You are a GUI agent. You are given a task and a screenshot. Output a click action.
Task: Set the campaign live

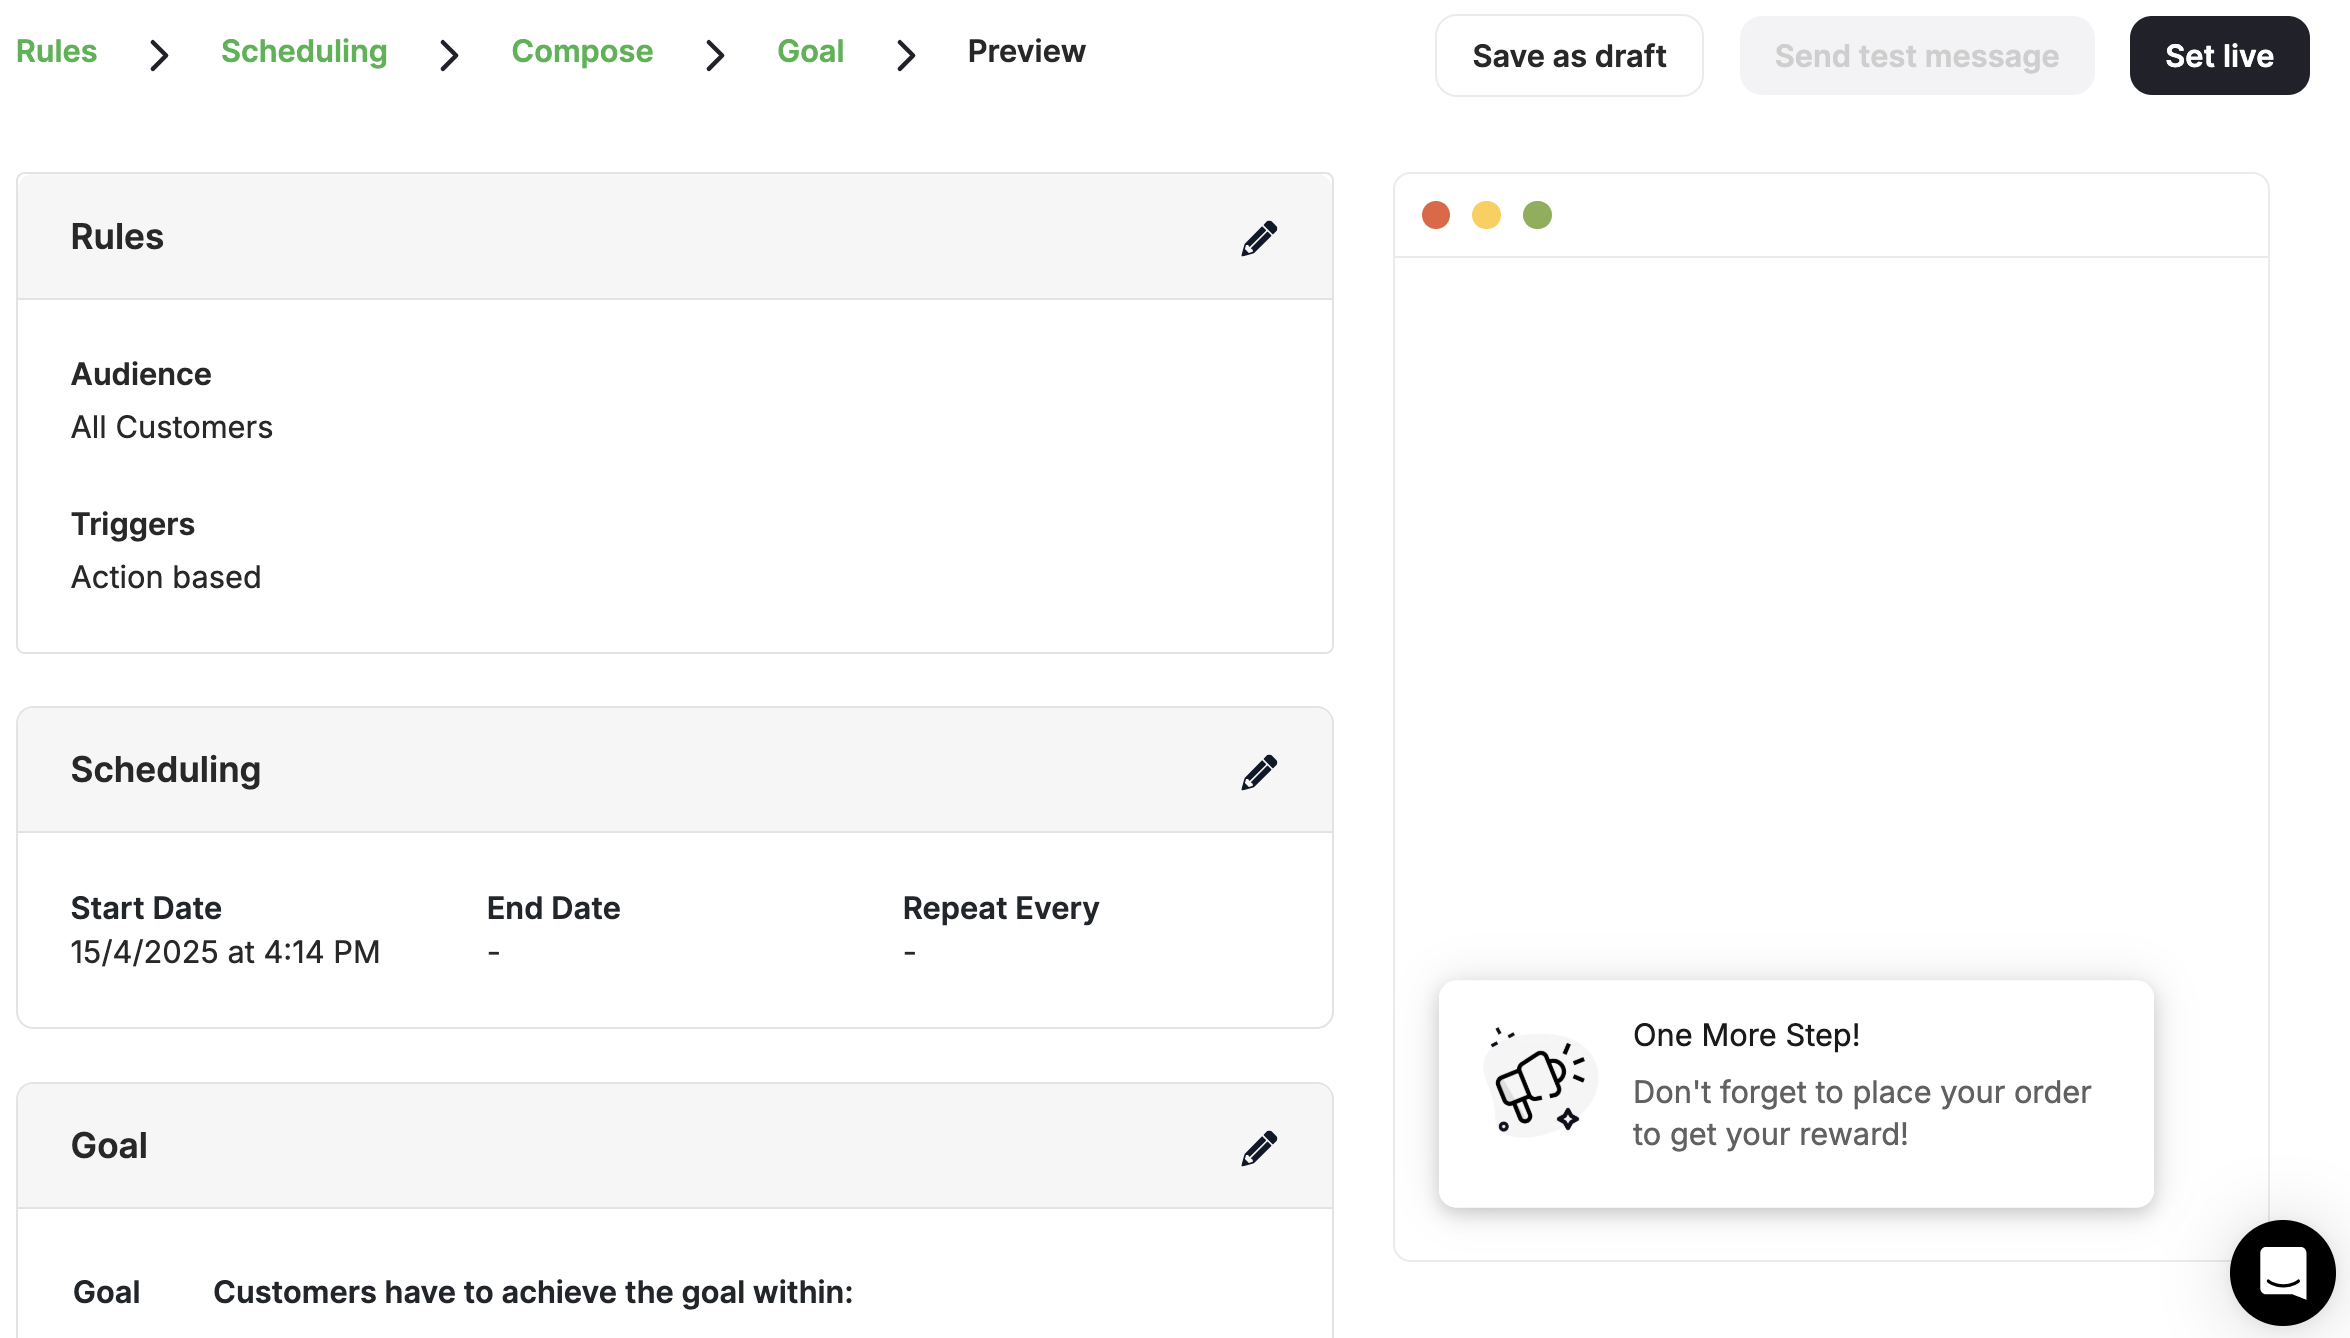[2219, 55]
